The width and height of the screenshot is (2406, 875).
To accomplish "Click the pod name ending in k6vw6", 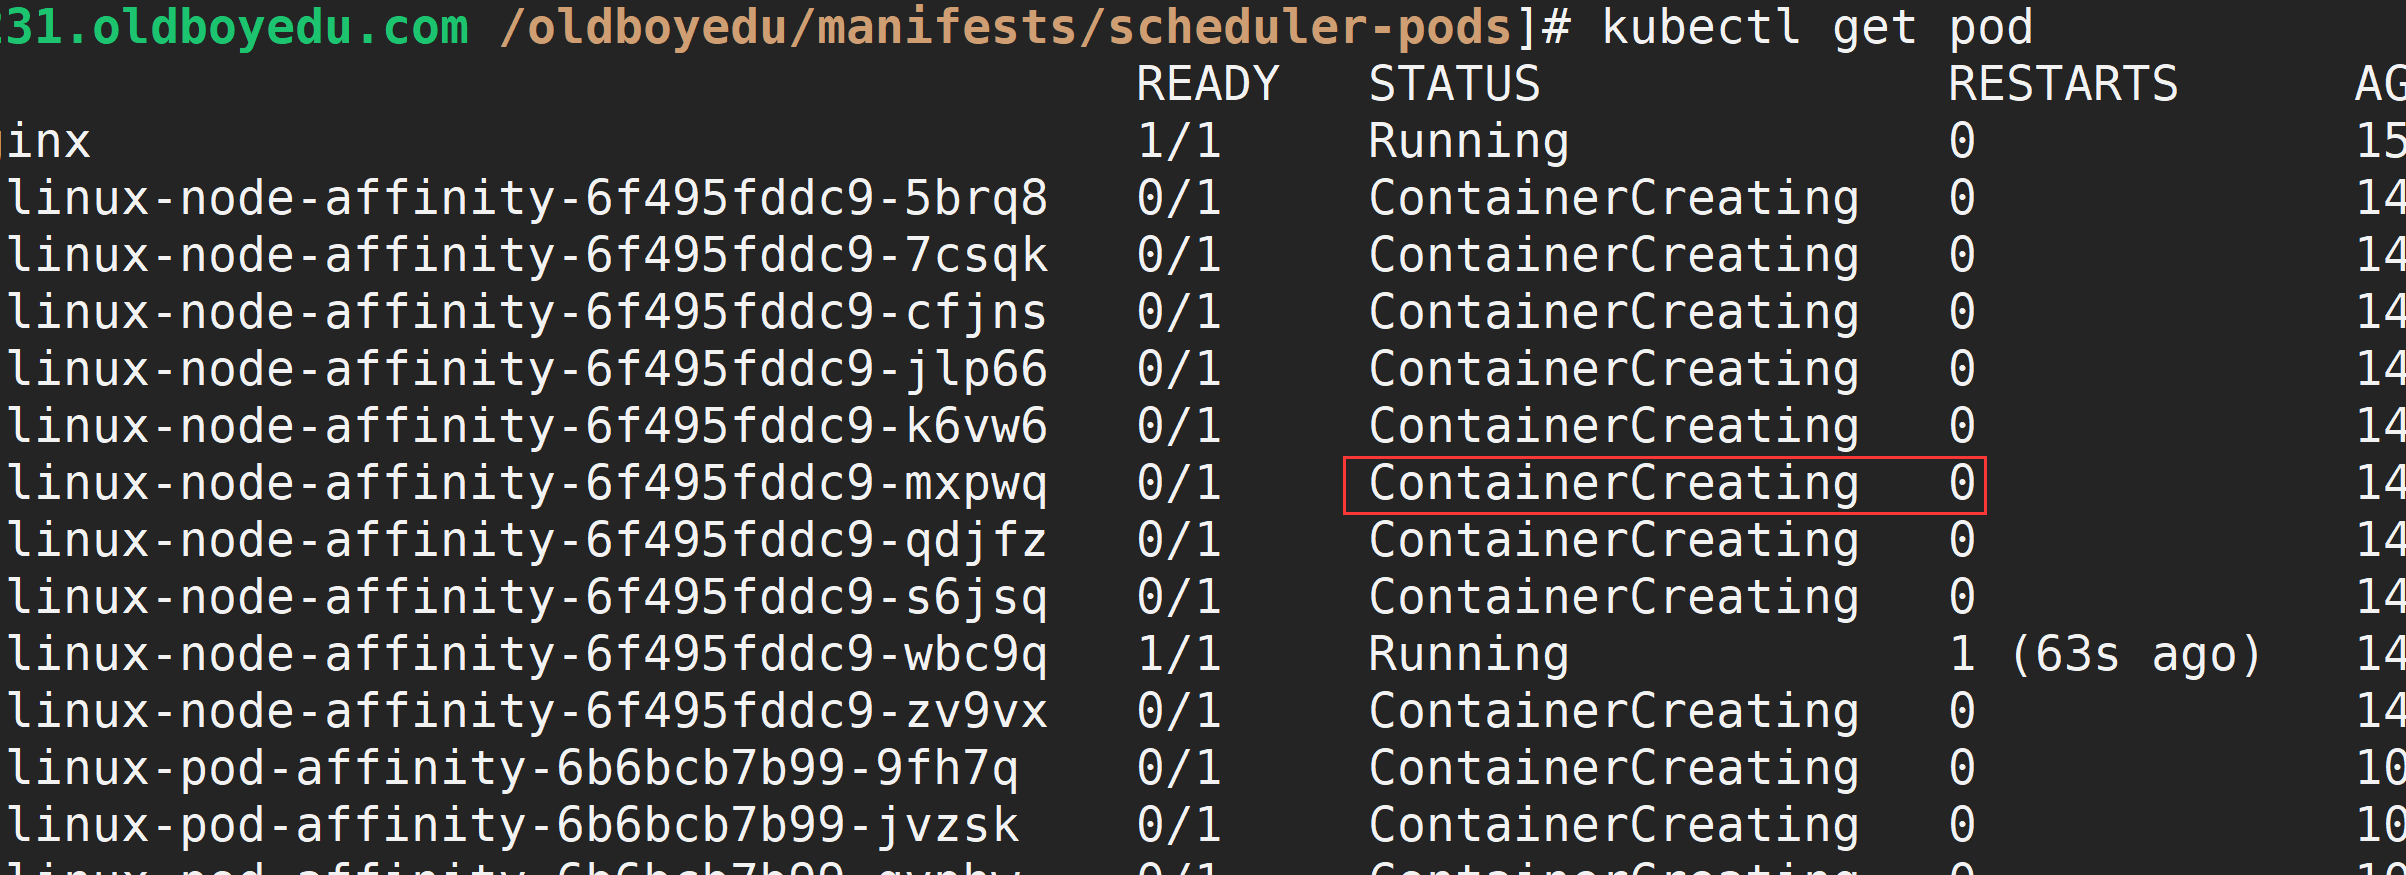I will [527, 426].
